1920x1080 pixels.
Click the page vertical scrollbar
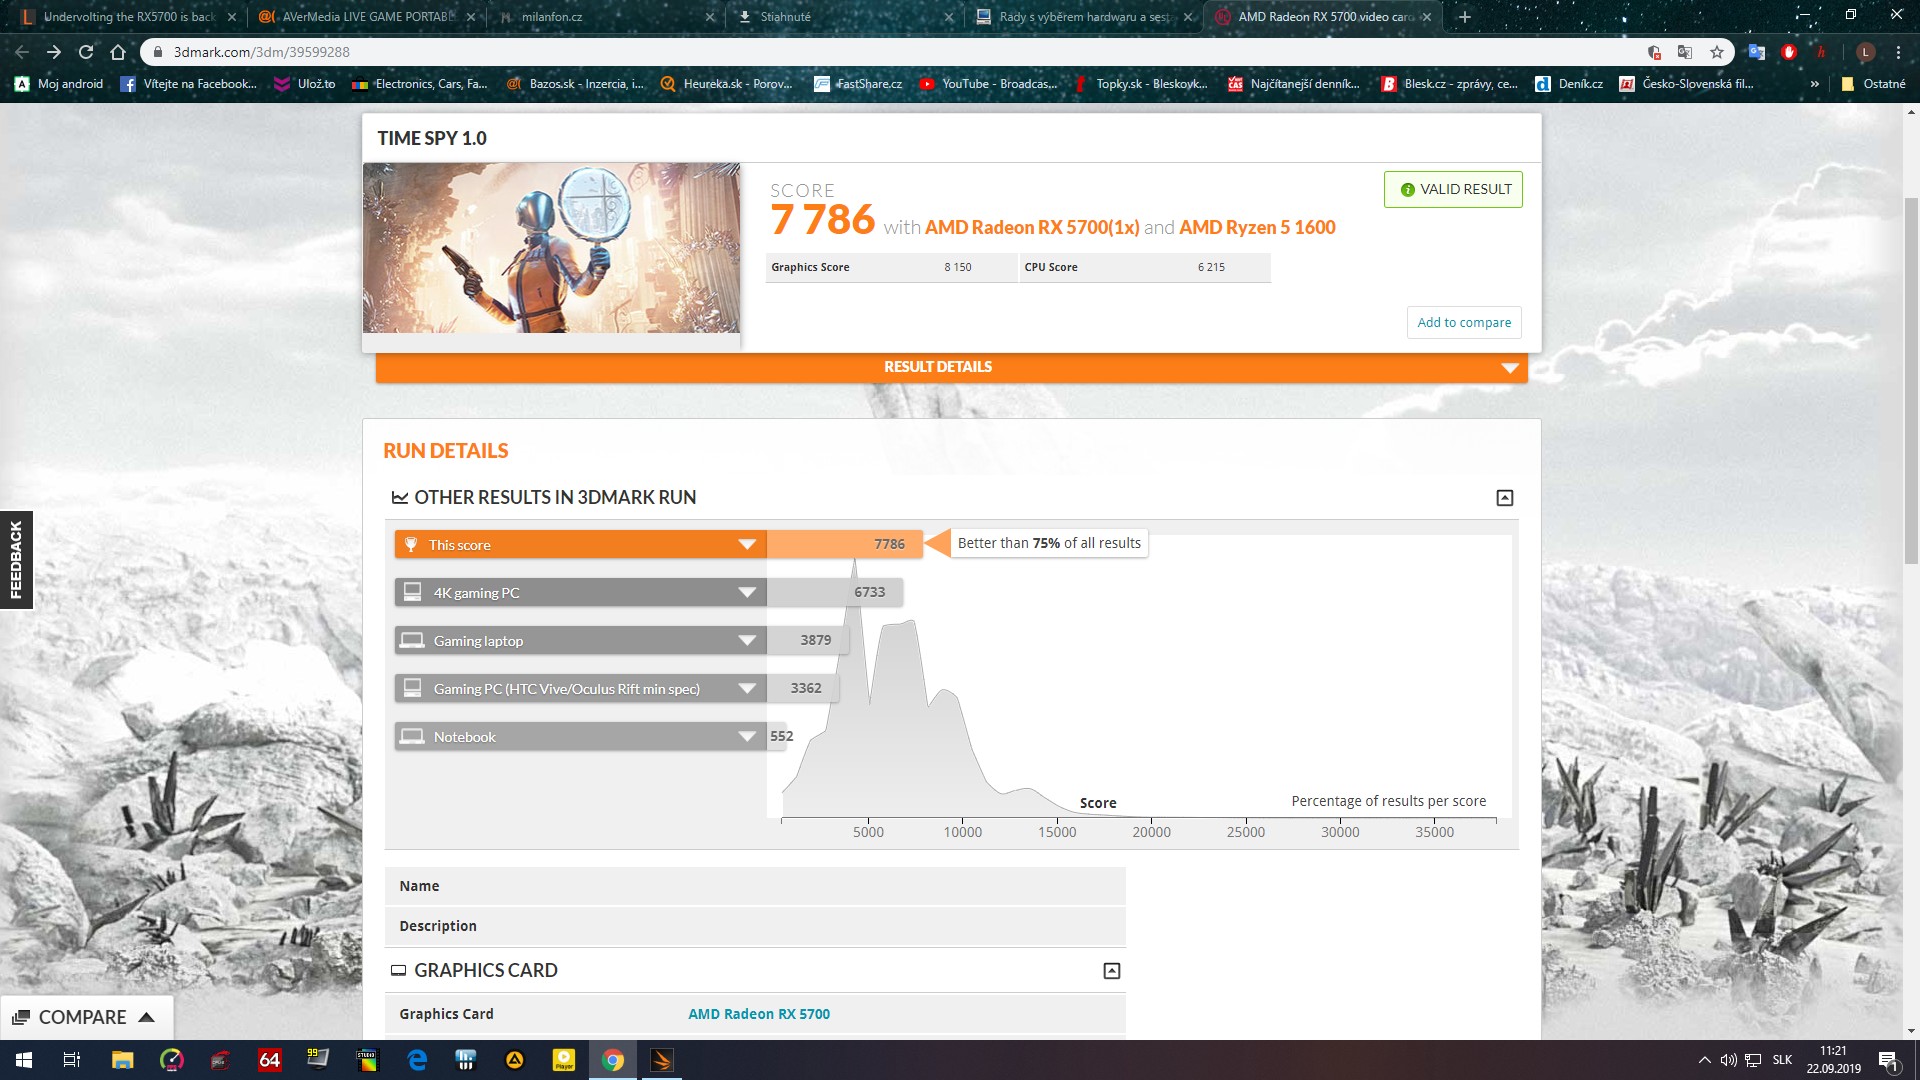point(1911,380)
